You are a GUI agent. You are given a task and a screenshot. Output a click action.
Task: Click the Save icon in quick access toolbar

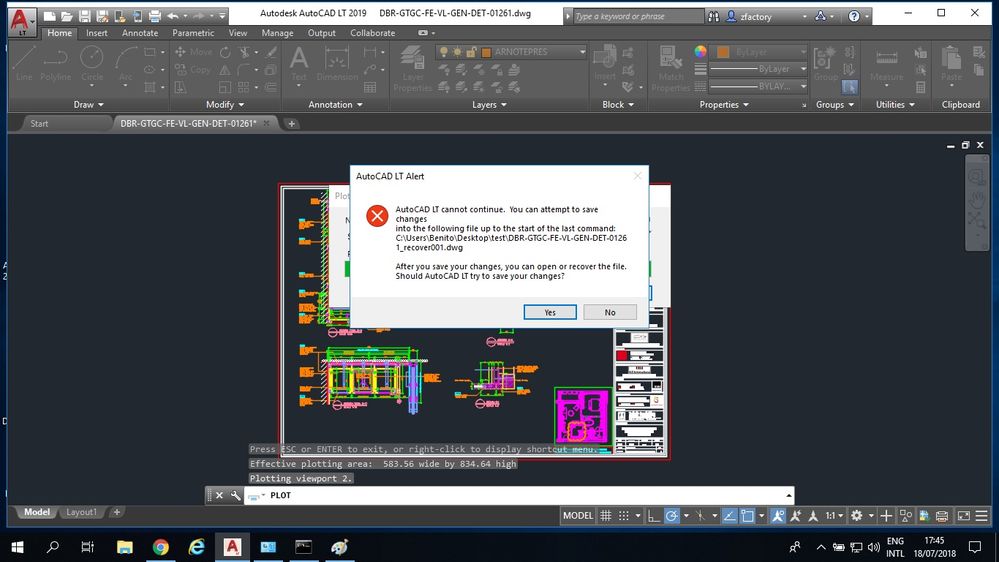point(84,16)
